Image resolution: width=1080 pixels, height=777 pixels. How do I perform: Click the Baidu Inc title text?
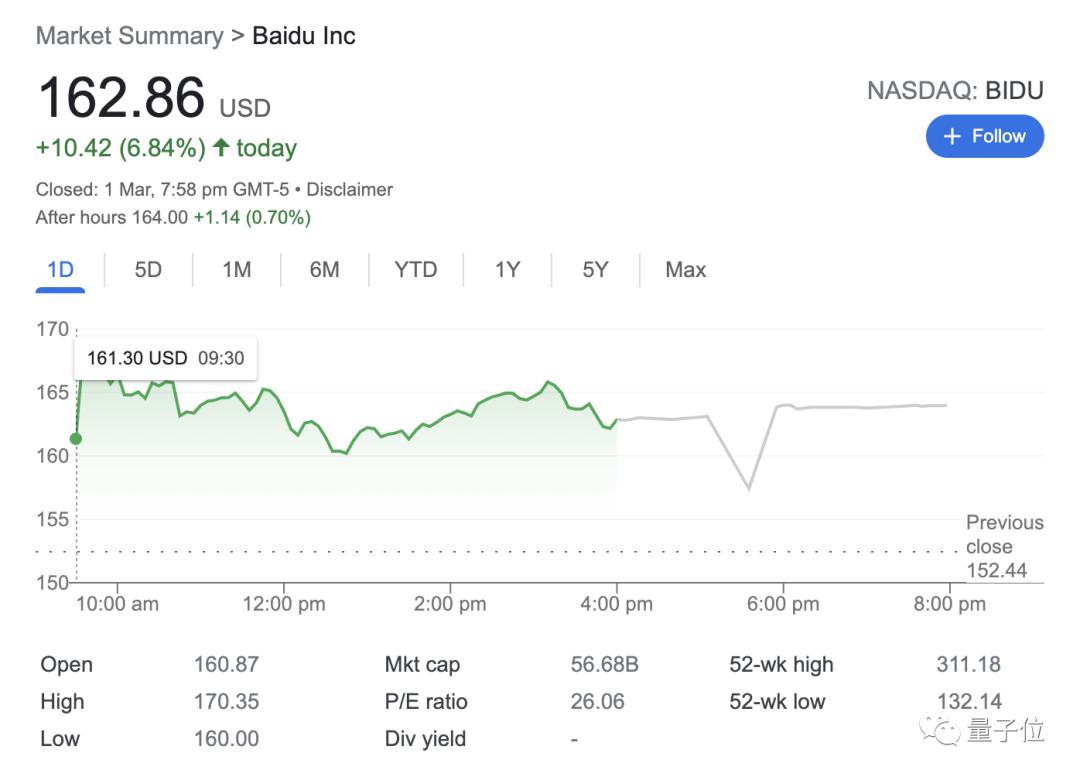coord(304,36)
